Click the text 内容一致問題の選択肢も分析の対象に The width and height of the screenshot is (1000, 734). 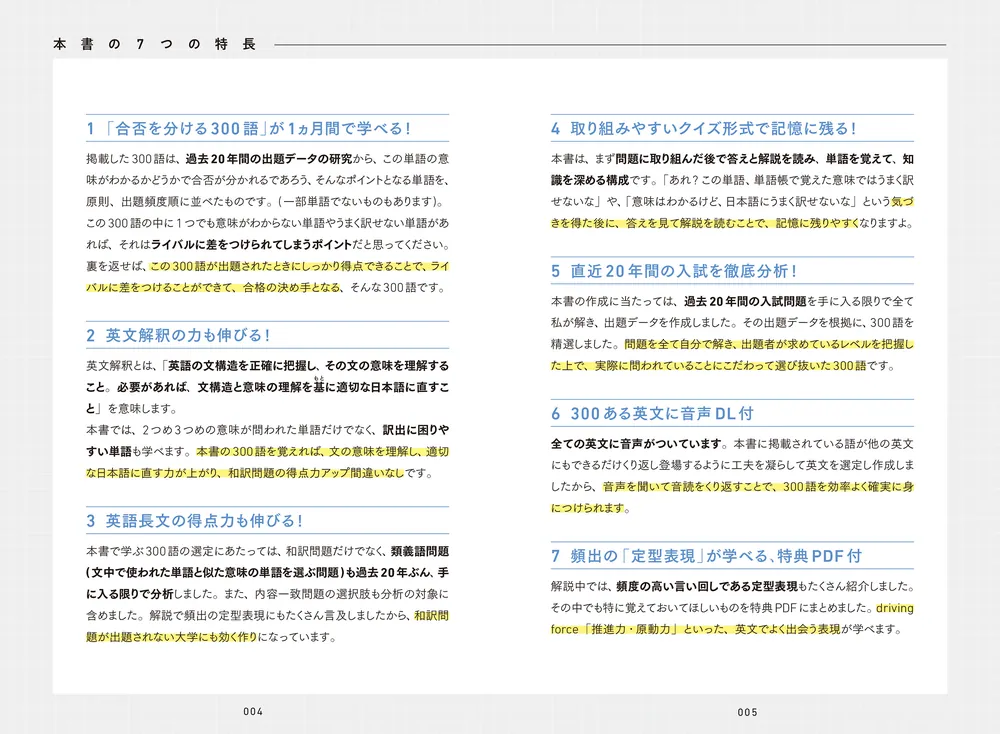click(x=351, y=594)
